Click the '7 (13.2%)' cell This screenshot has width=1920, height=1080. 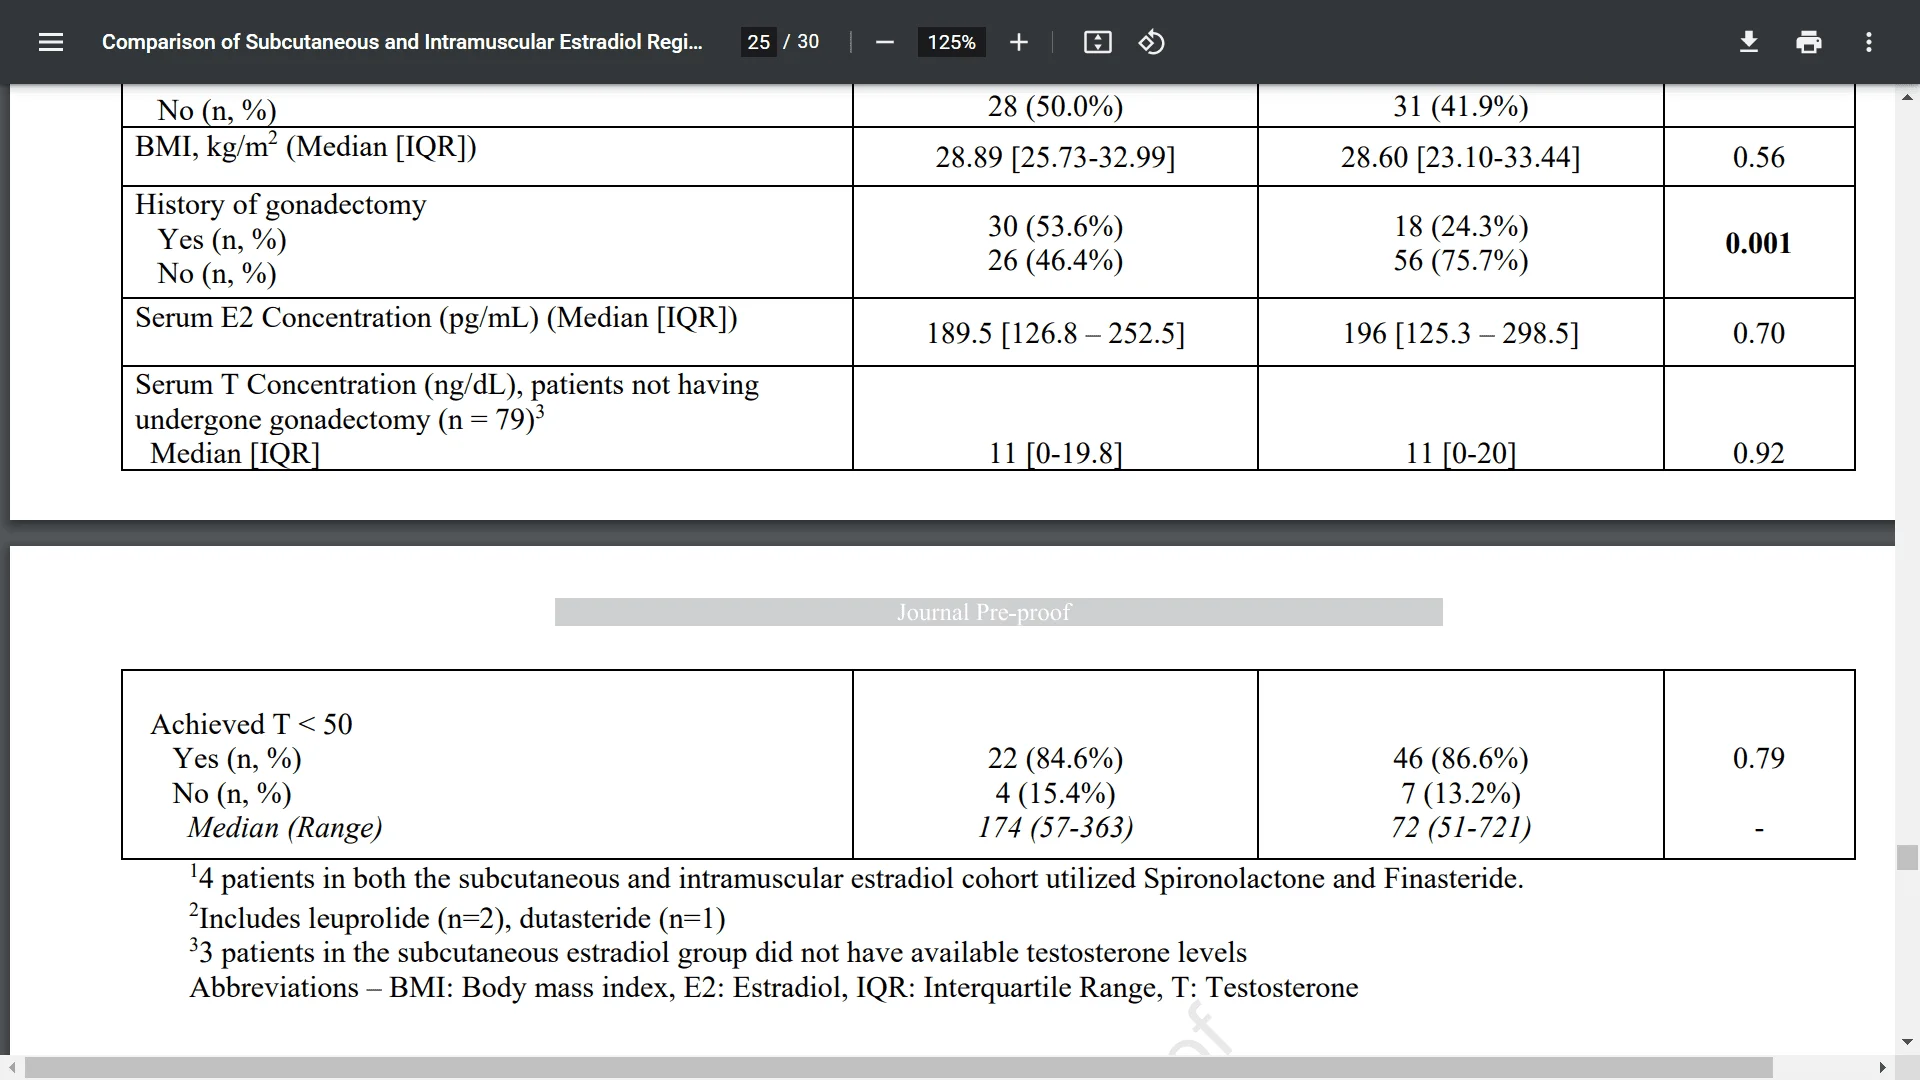click(x=1460, y=794)
